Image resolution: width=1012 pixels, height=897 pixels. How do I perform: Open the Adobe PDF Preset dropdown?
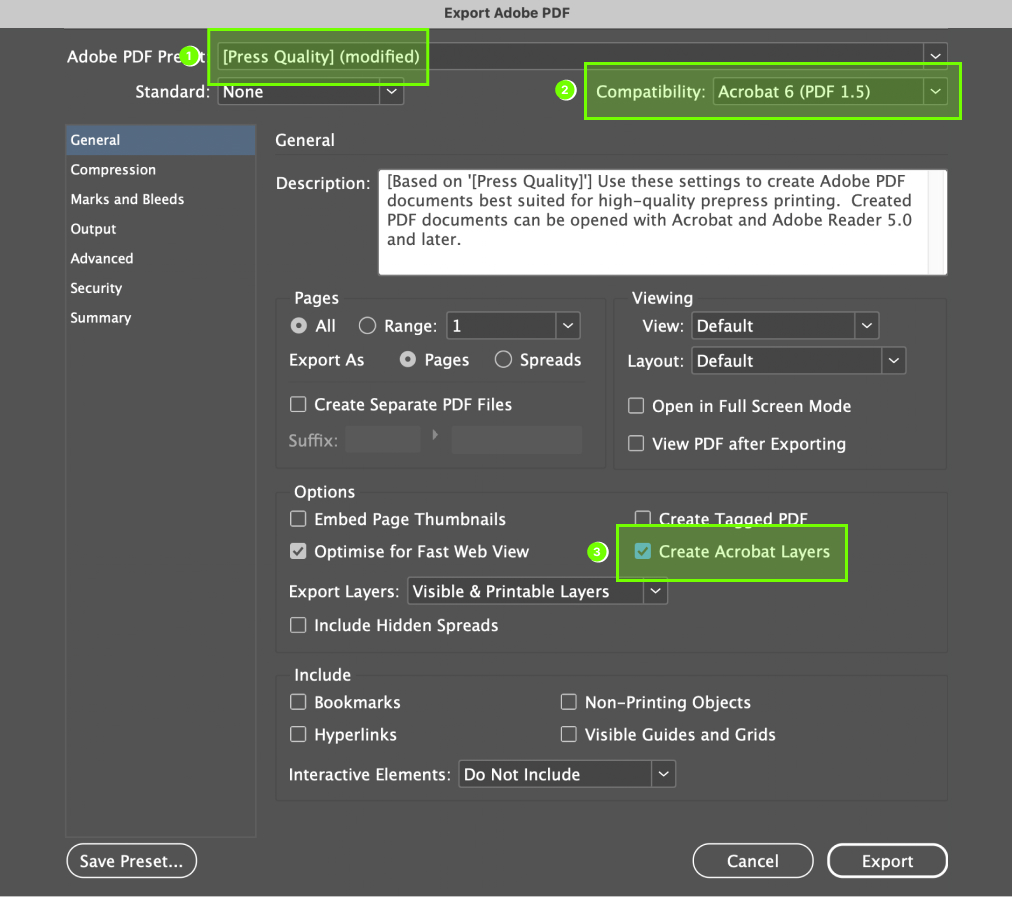click(x=582, y=56)
